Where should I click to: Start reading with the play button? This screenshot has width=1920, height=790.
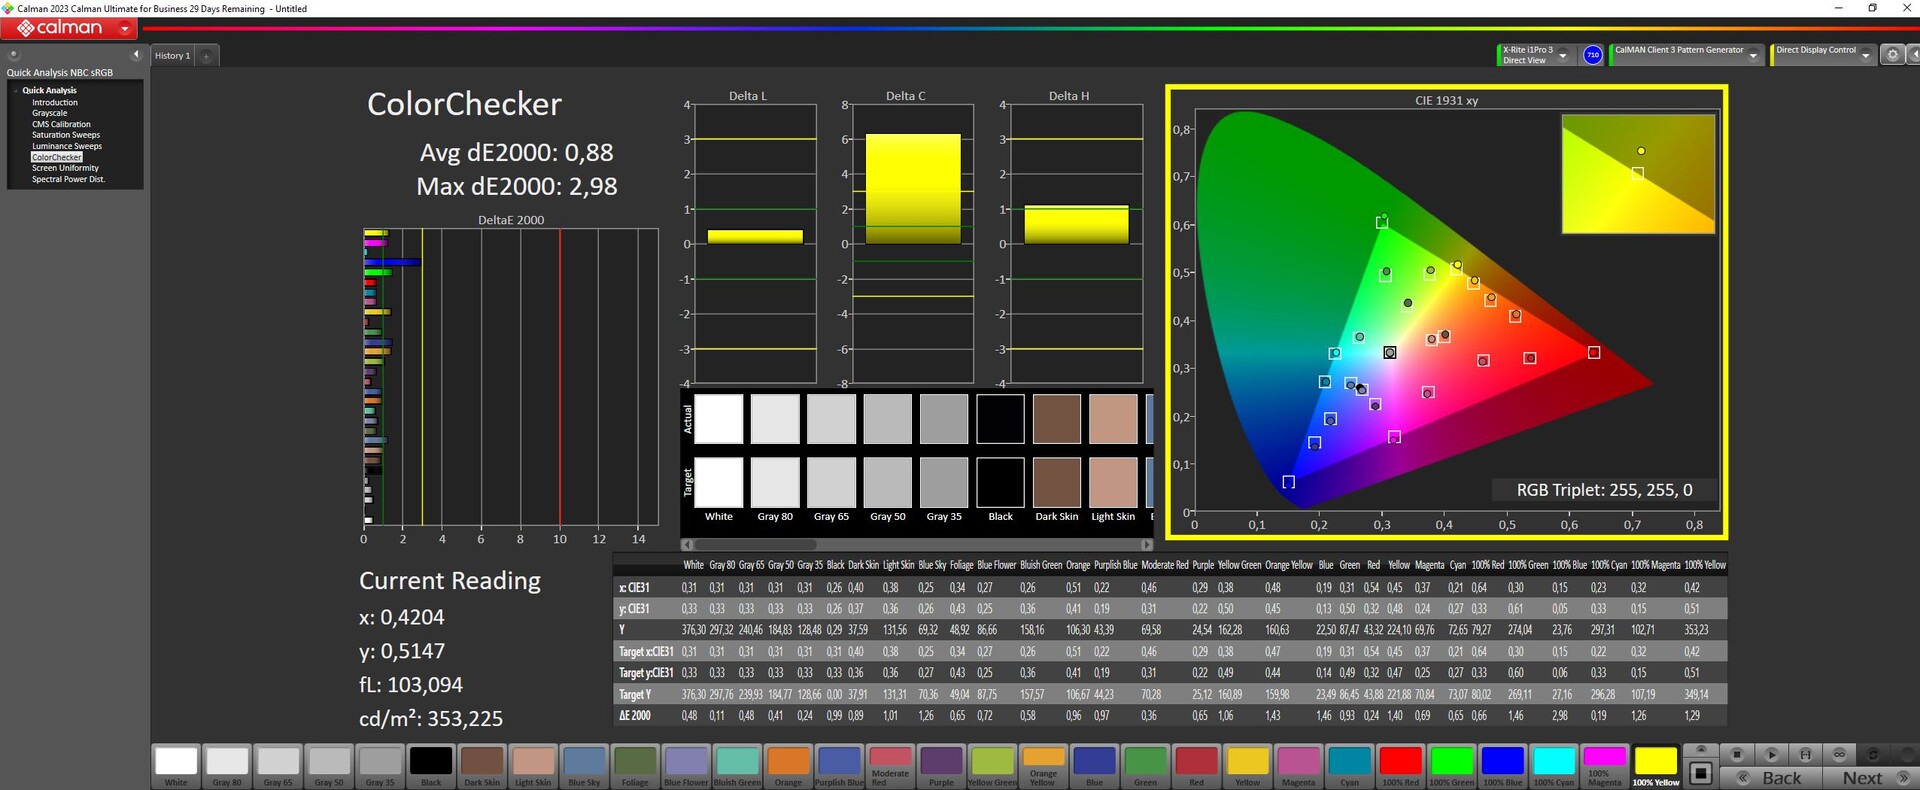[1771, 754]
